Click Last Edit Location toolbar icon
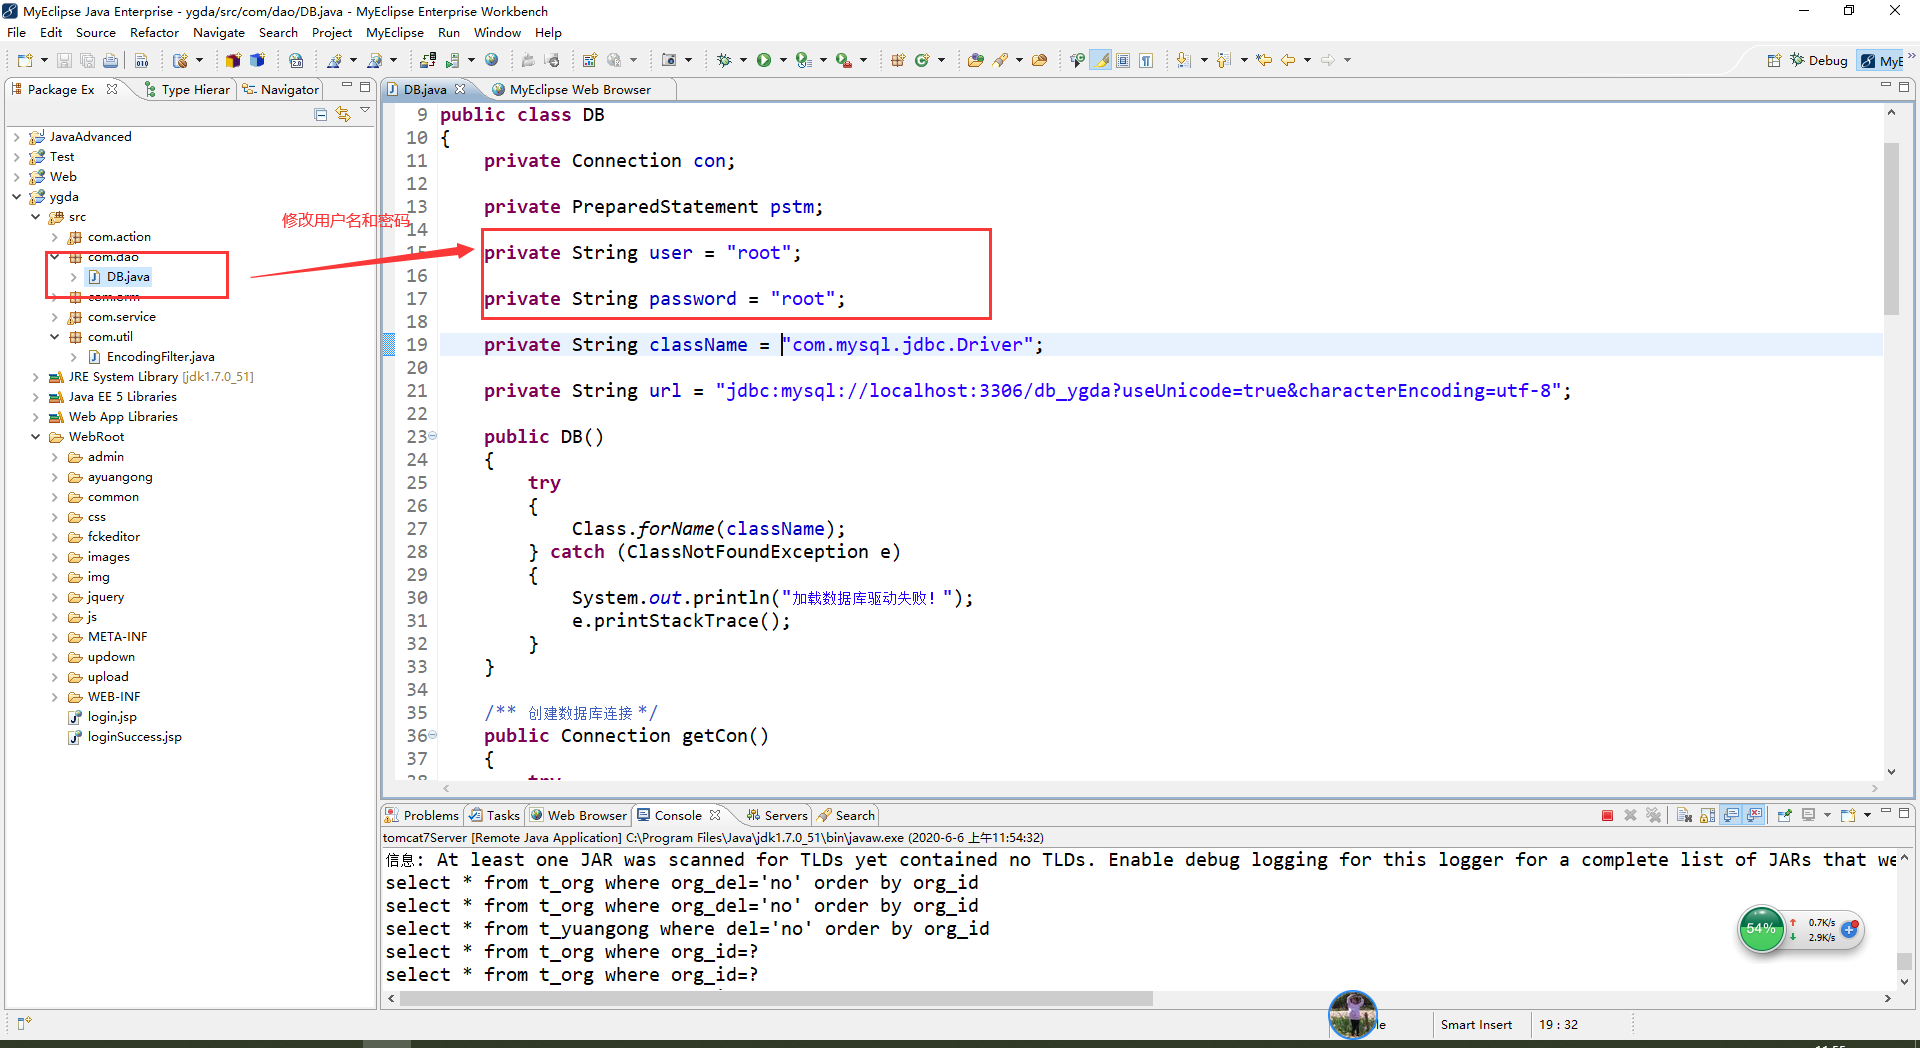The height and width of the screenshot is (1048, 1920). tap(1264, 60)
